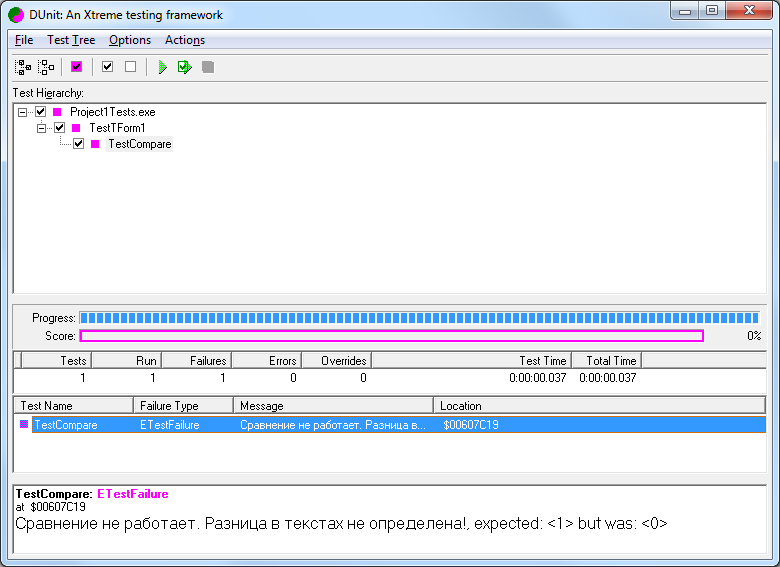Viewport: 780px width, 567px height.
Task: Click the 0:00:00.037 Total Time value
Action: click(x=608, y=378)
